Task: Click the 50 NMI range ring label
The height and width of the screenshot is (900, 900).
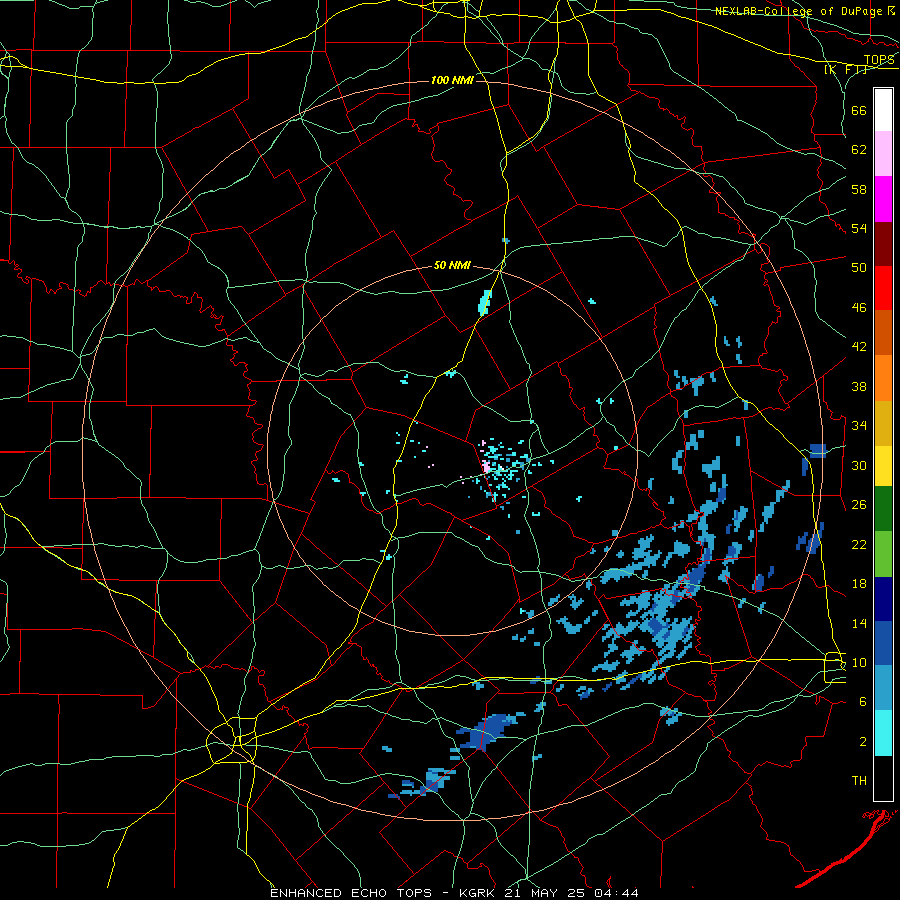Action: [452, 265]
